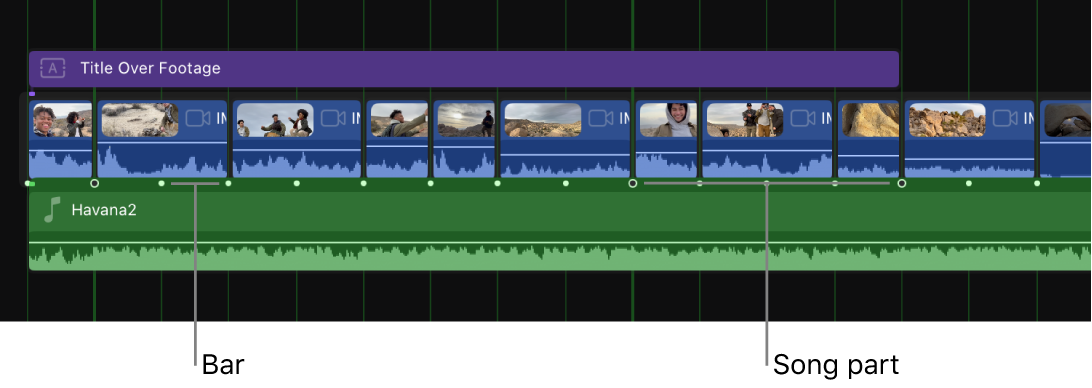This screenshot has width=1092, height=388.
Task: Select thumbnail of people sitting on rocks
Action: (275, 120)
